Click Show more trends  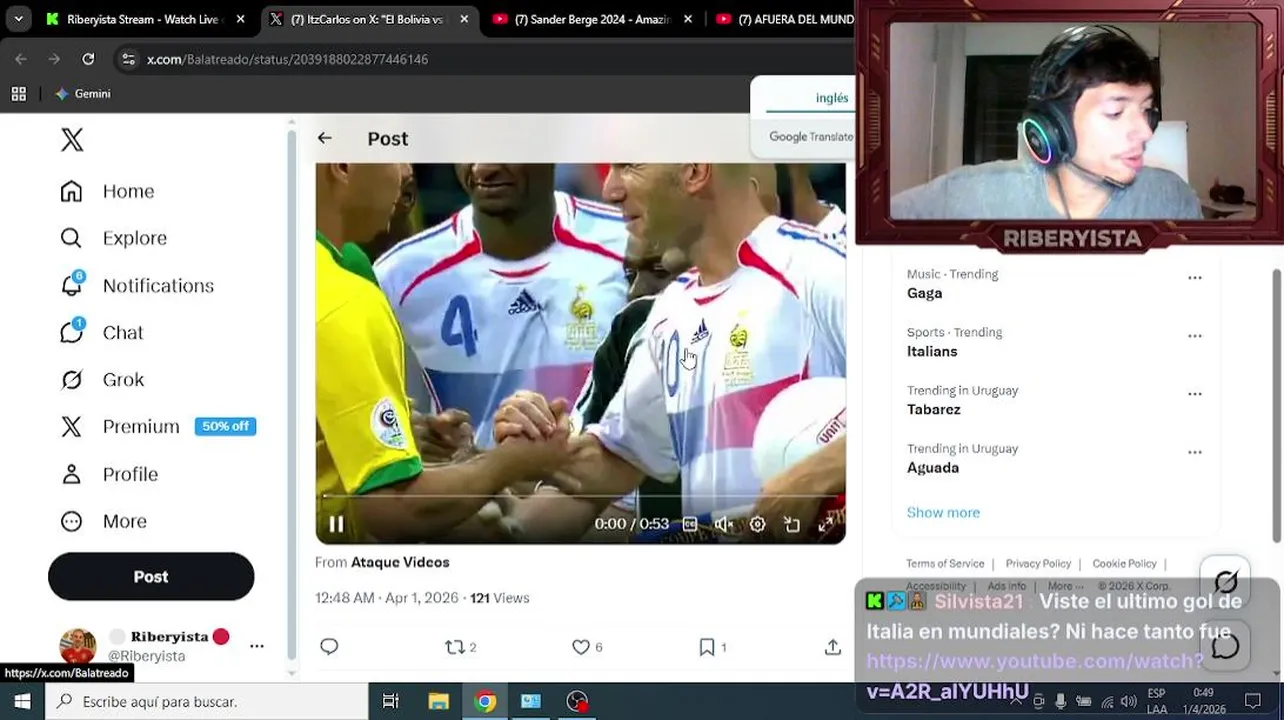point(943,512)
